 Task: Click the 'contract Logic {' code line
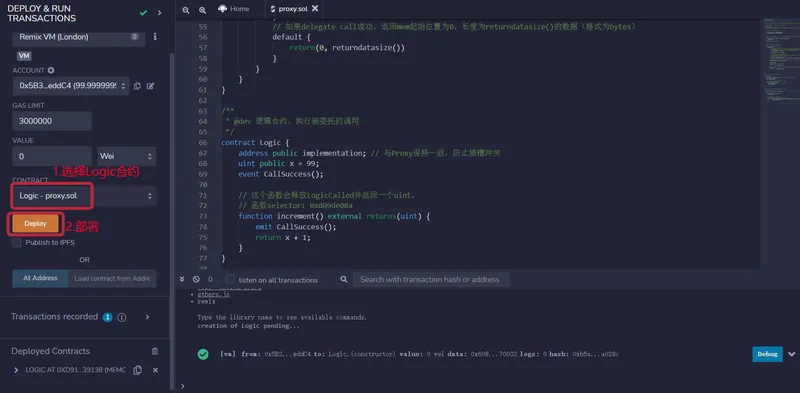(255, 143)
